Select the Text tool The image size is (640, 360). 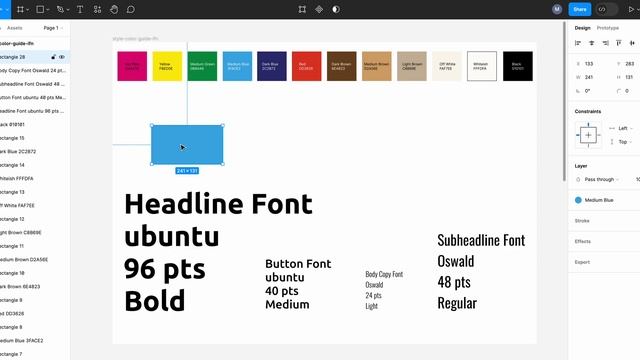(80, 9)
